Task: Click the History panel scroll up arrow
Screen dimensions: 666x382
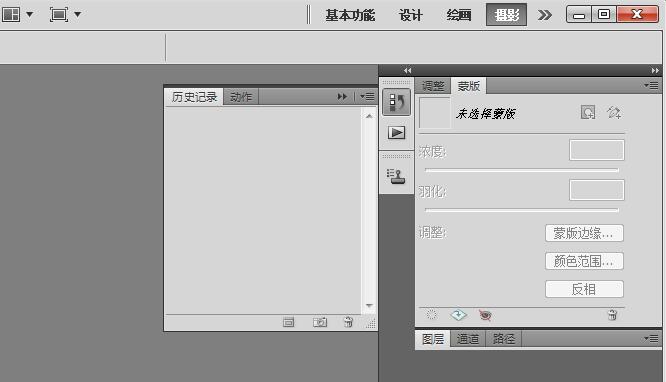Action: [x=369, y=116]
